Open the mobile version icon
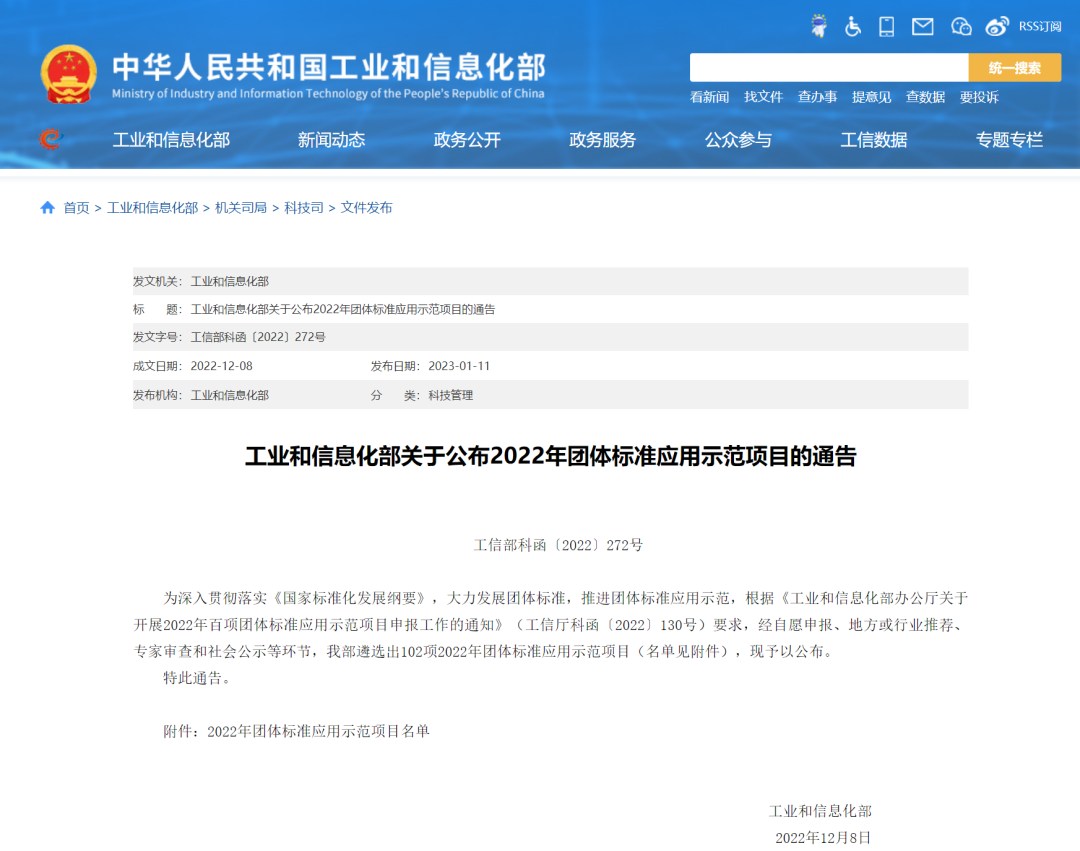Viewport: 1080px width, 851px height. pyautogui.click(x=885, y=26)
